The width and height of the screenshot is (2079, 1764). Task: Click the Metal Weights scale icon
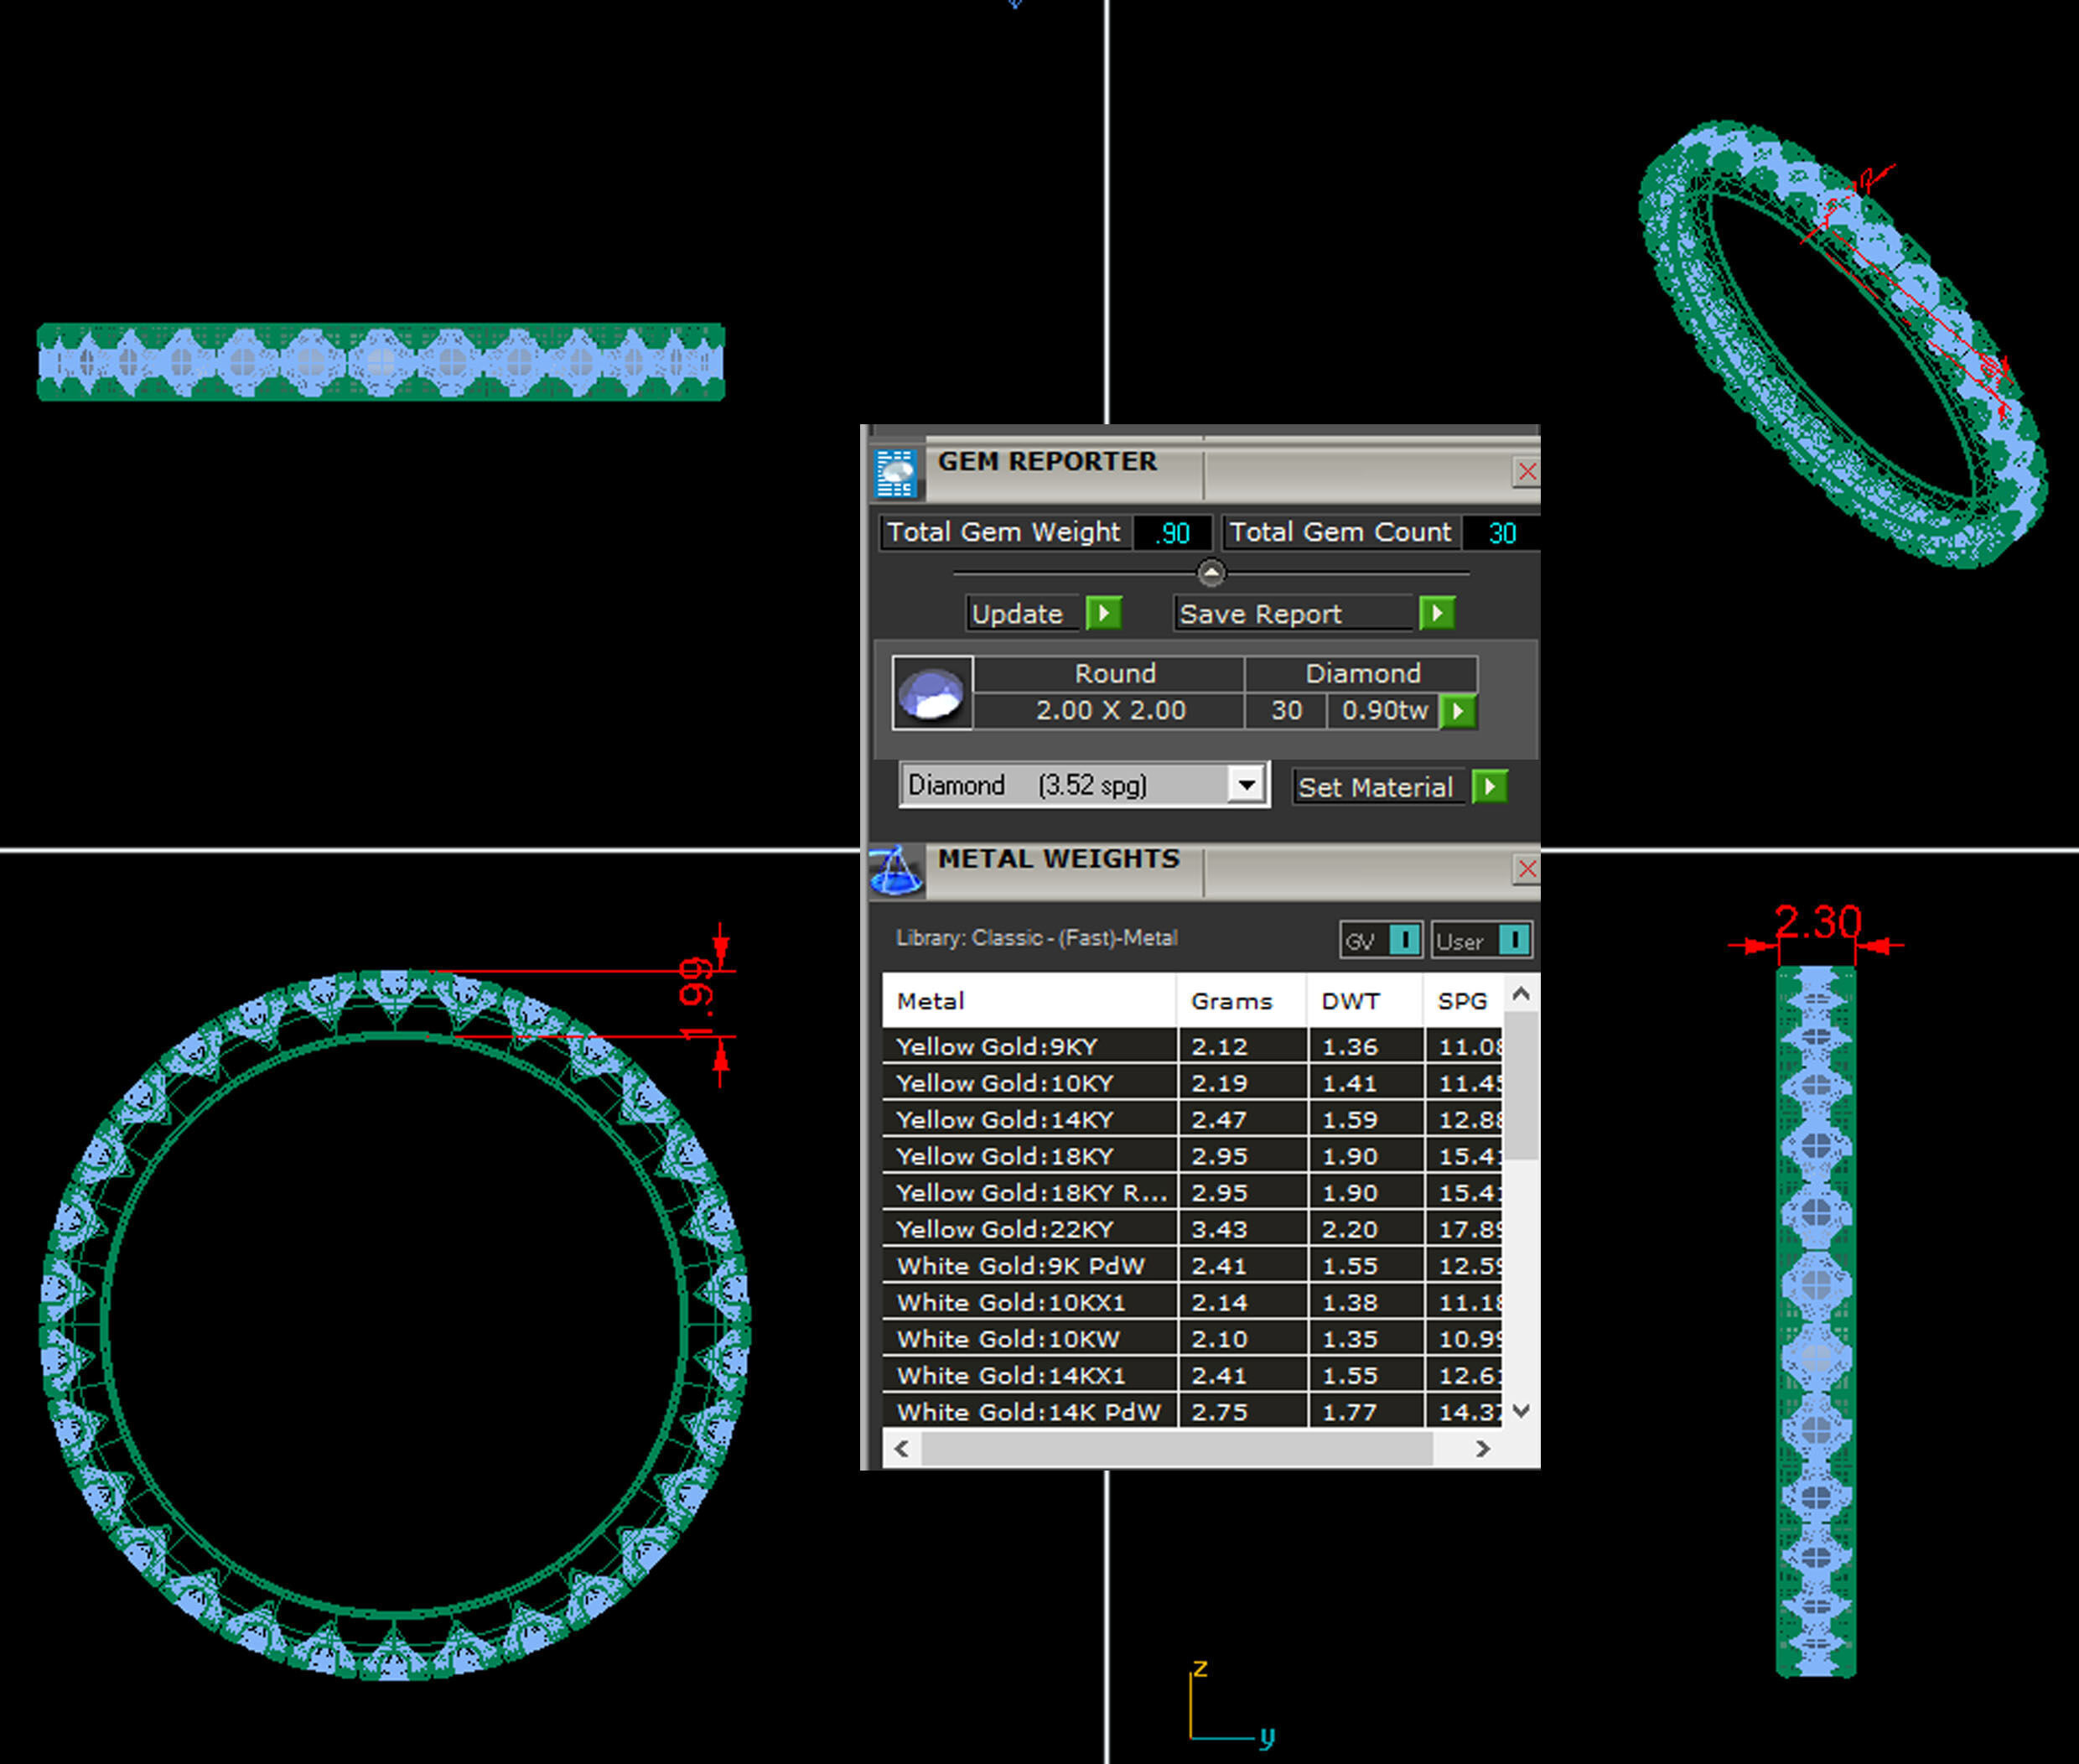point(895,870)
